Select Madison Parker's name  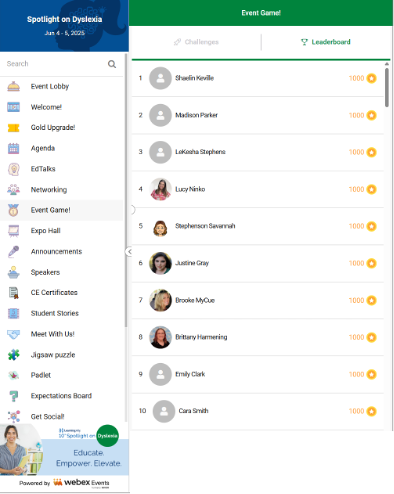click(196, 115)
